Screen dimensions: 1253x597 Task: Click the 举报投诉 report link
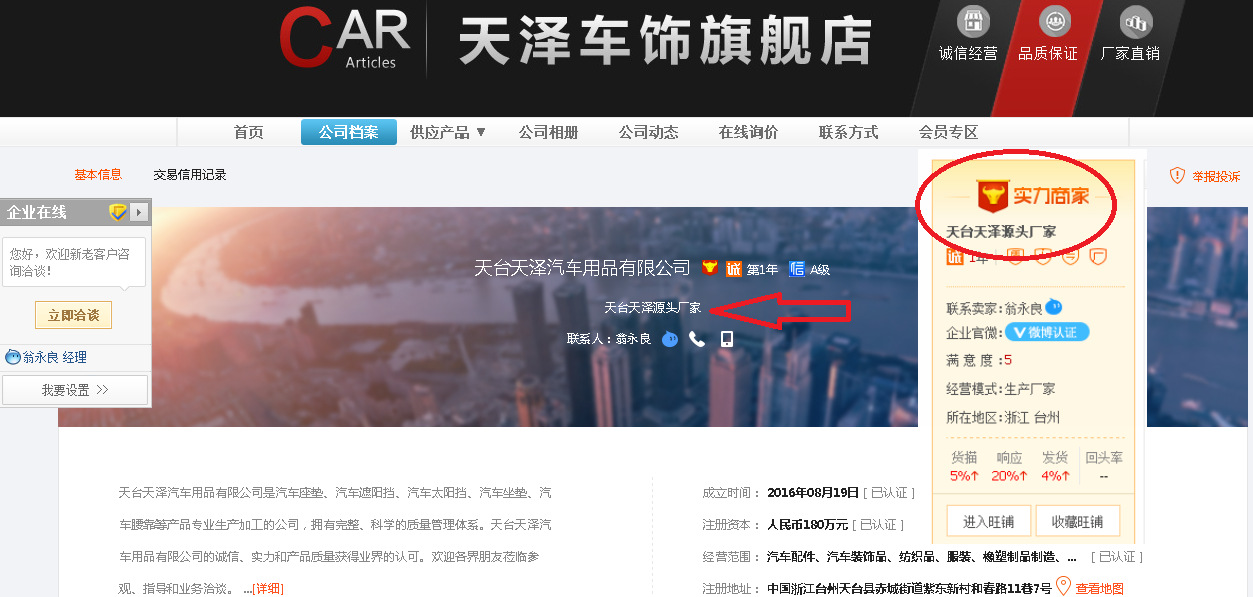[1216, 176]
